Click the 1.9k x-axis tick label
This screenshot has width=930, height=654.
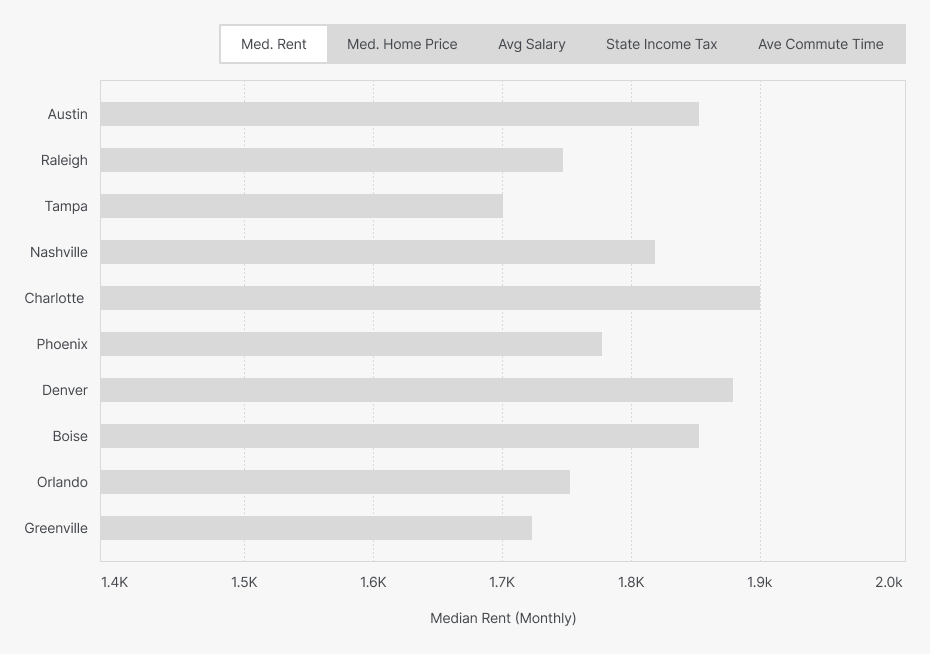point(759,582)
